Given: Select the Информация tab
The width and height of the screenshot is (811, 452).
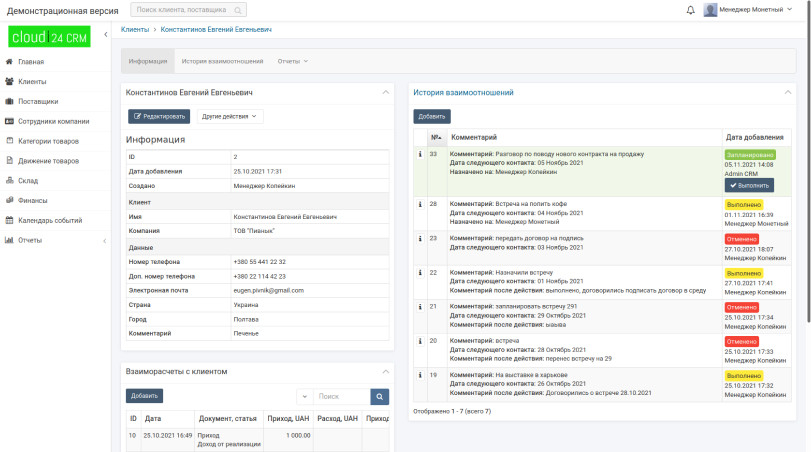Looking at the screenshot, I should [x=148, y=61].
